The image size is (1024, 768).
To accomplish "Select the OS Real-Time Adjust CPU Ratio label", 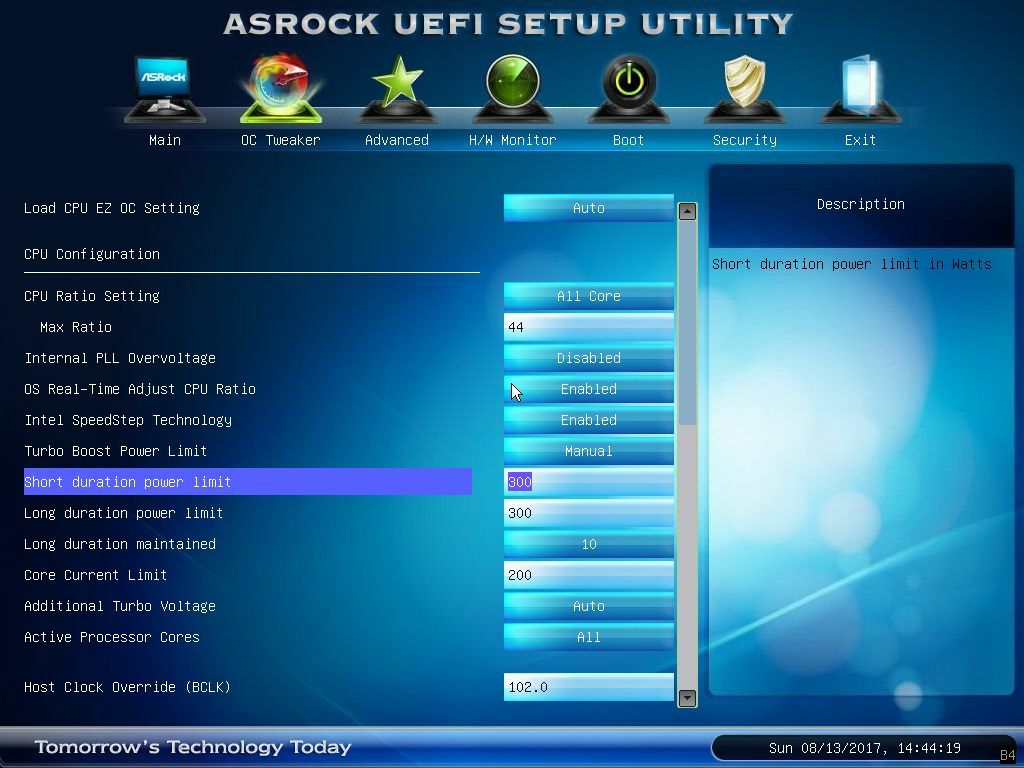I will 140,389.
